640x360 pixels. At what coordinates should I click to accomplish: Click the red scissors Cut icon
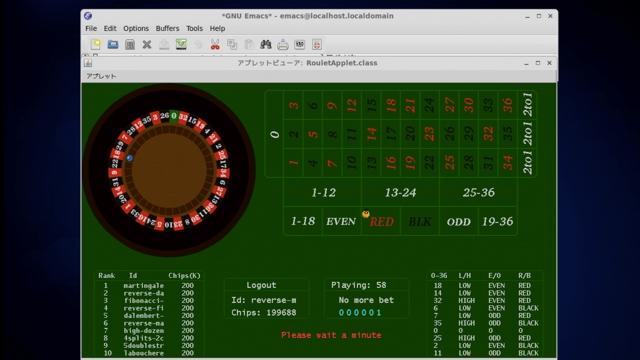(215, 44)
